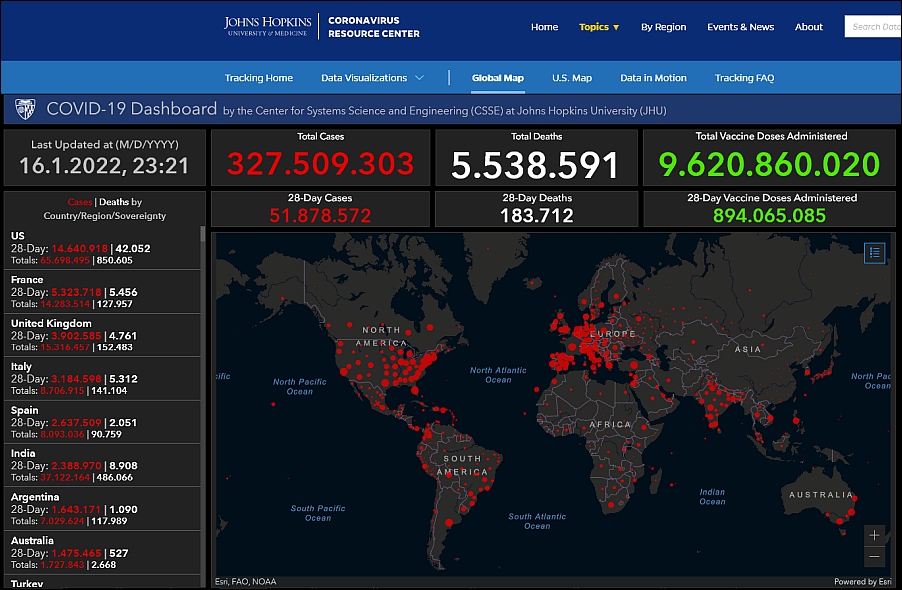Select the United Kingdom country row
The height and width of the screenshot is (590, 902).
coord(102,335)
